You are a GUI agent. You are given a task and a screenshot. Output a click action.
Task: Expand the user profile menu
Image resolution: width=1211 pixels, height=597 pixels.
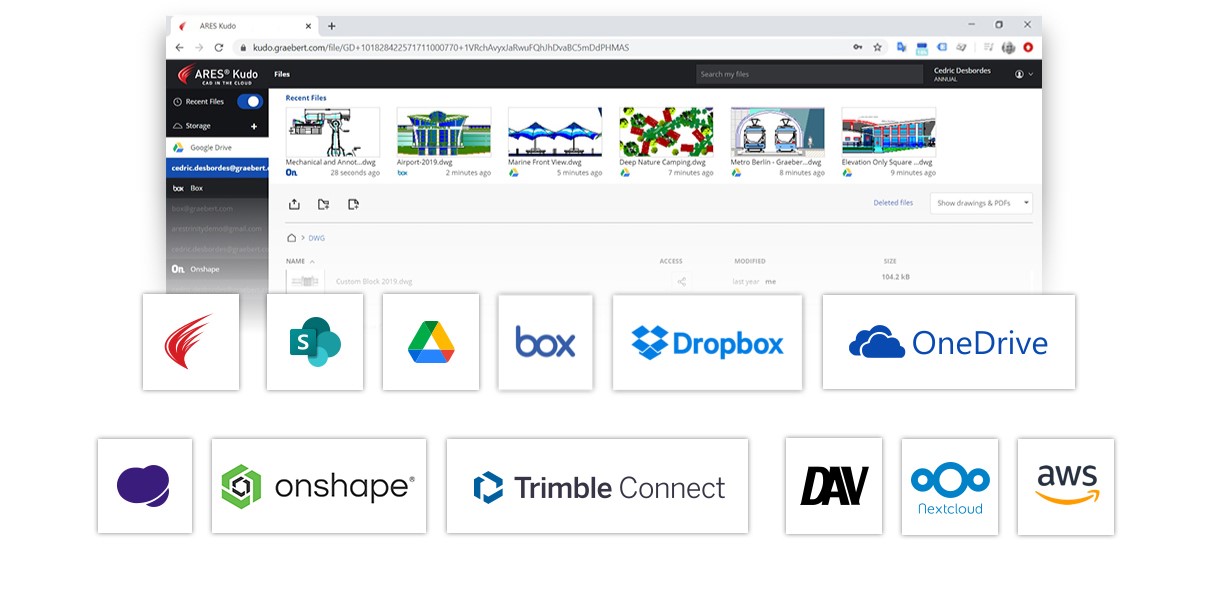click(1023, 74)
